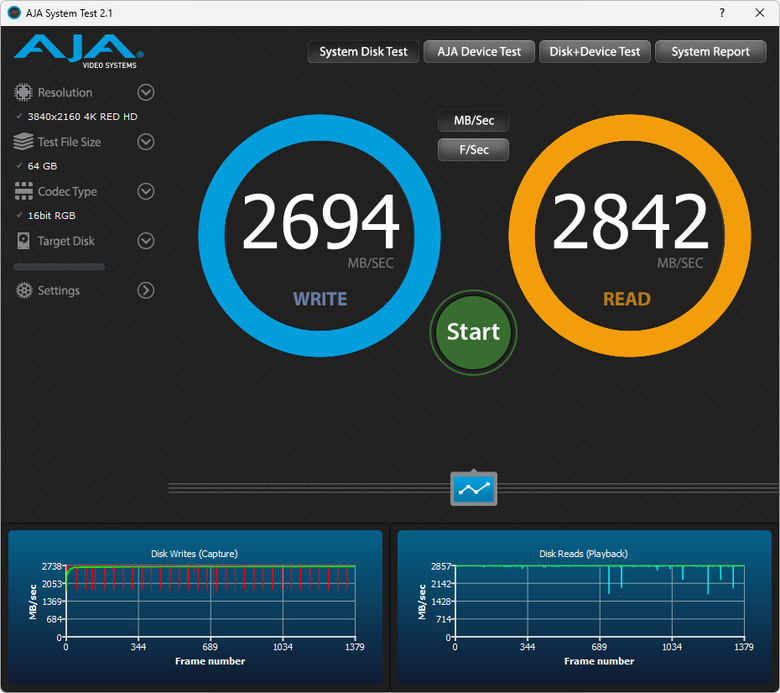Click the Resolution chip icon

(x=23, y=93)
